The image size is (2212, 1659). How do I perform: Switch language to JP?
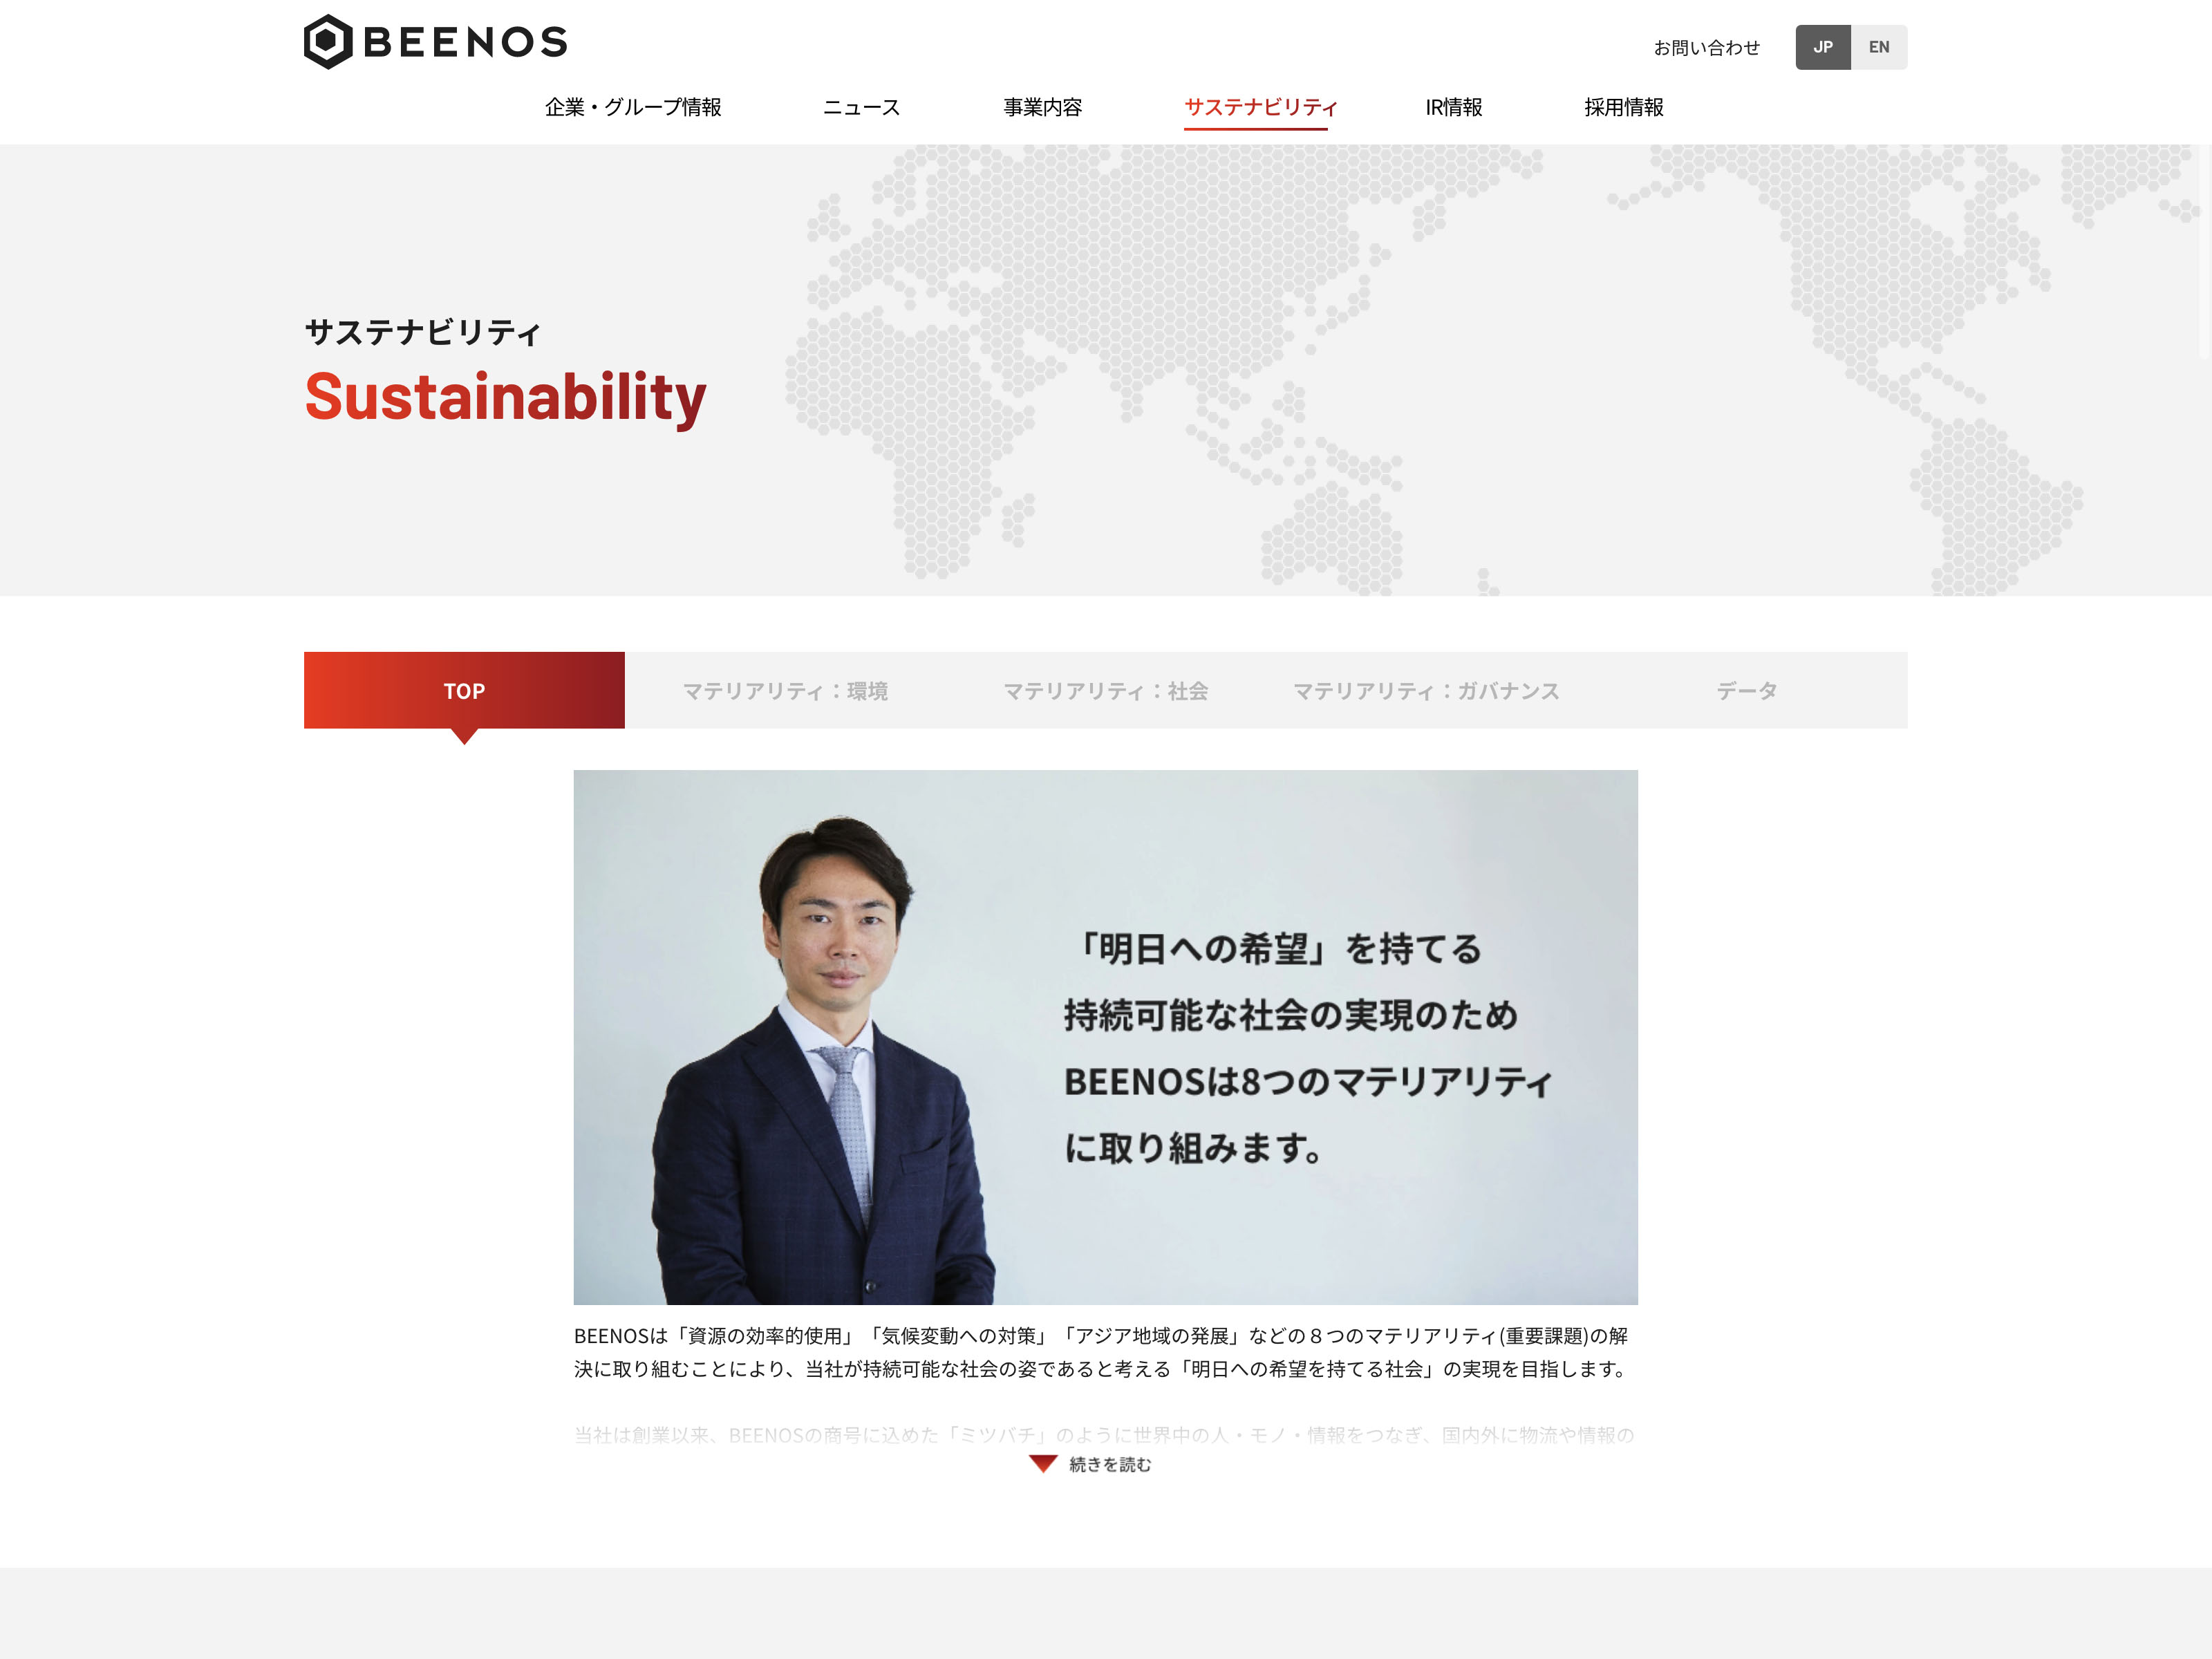(1822, 47)
